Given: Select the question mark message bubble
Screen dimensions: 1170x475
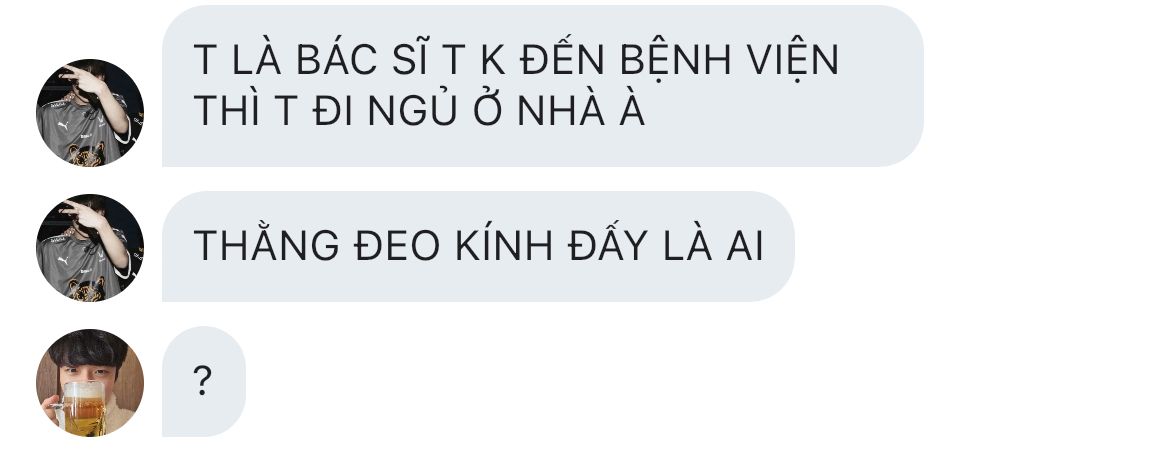Looking at the screenshot, I should tap(204, 381).
